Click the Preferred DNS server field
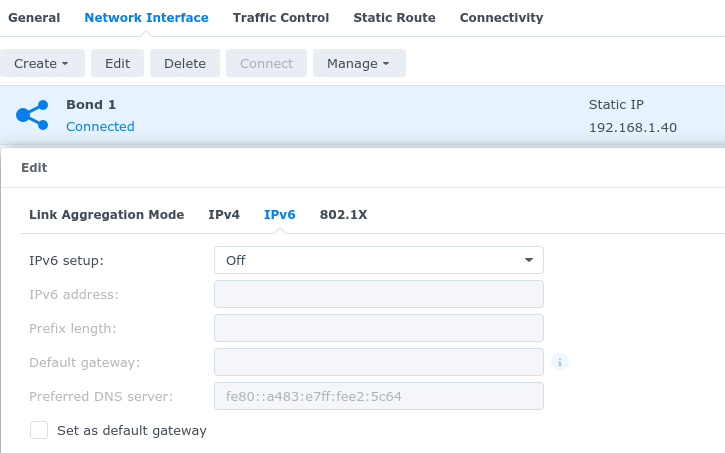Image resolution: width=725 pixels, height=453 pixels. coord(378,396)
